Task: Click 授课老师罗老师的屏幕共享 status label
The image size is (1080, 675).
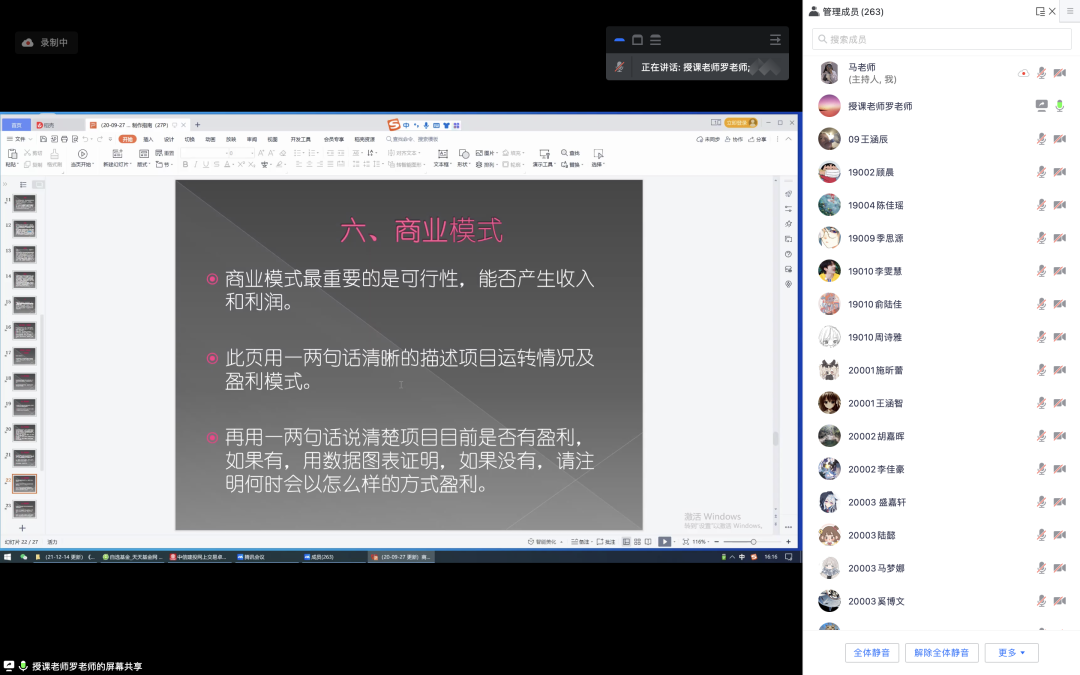Action: pos(87,666)
